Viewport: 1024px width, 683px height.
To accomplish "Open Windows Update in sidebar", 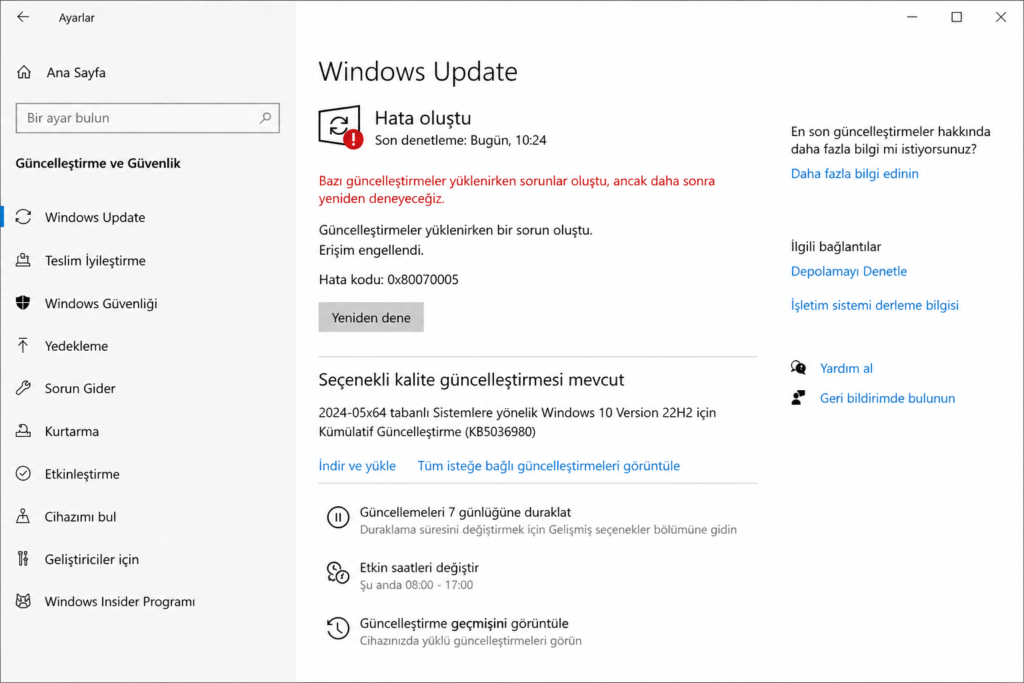I will pos(95,217).
